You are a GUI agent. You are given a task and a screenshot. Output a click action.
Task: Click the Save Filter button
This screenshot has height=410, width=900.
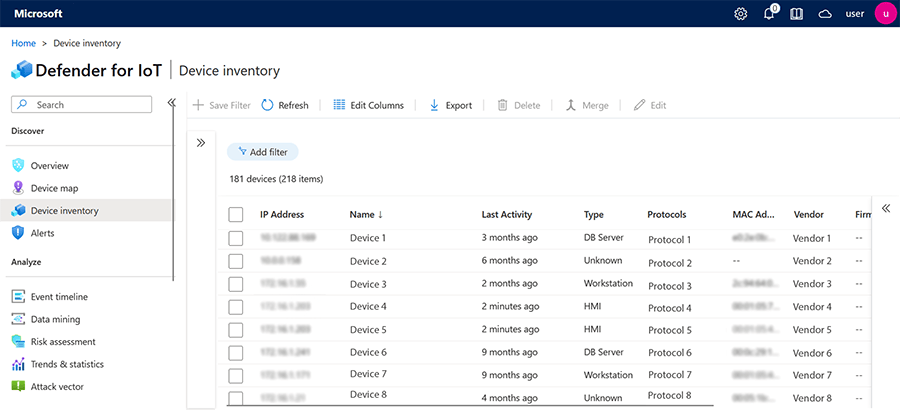[x=222, y=106]
